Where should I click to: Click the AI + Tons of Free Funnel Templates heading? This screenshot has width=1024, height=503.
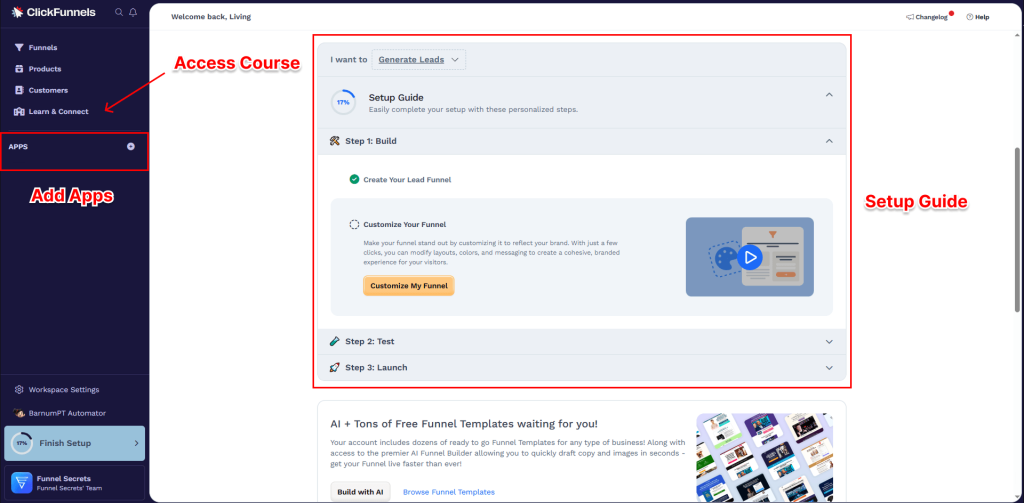[x=464, y=424]
